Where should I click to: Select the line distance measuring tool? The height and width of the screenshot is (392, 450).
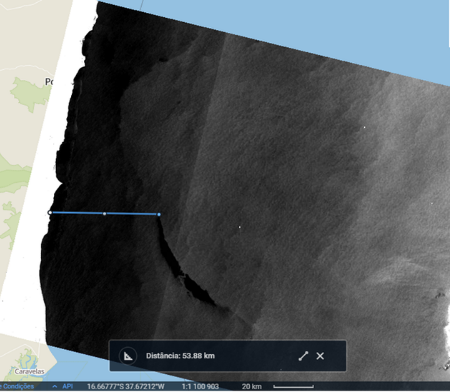(x=303, y=356)
